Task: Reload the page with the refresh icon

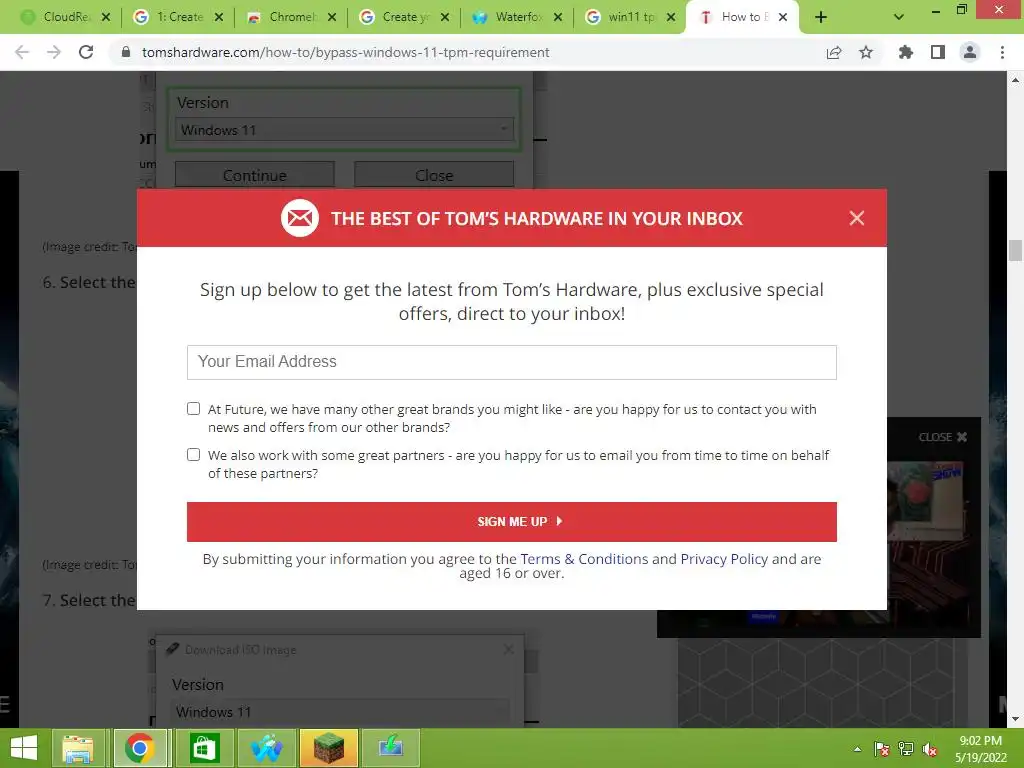Action: (86, 52)
